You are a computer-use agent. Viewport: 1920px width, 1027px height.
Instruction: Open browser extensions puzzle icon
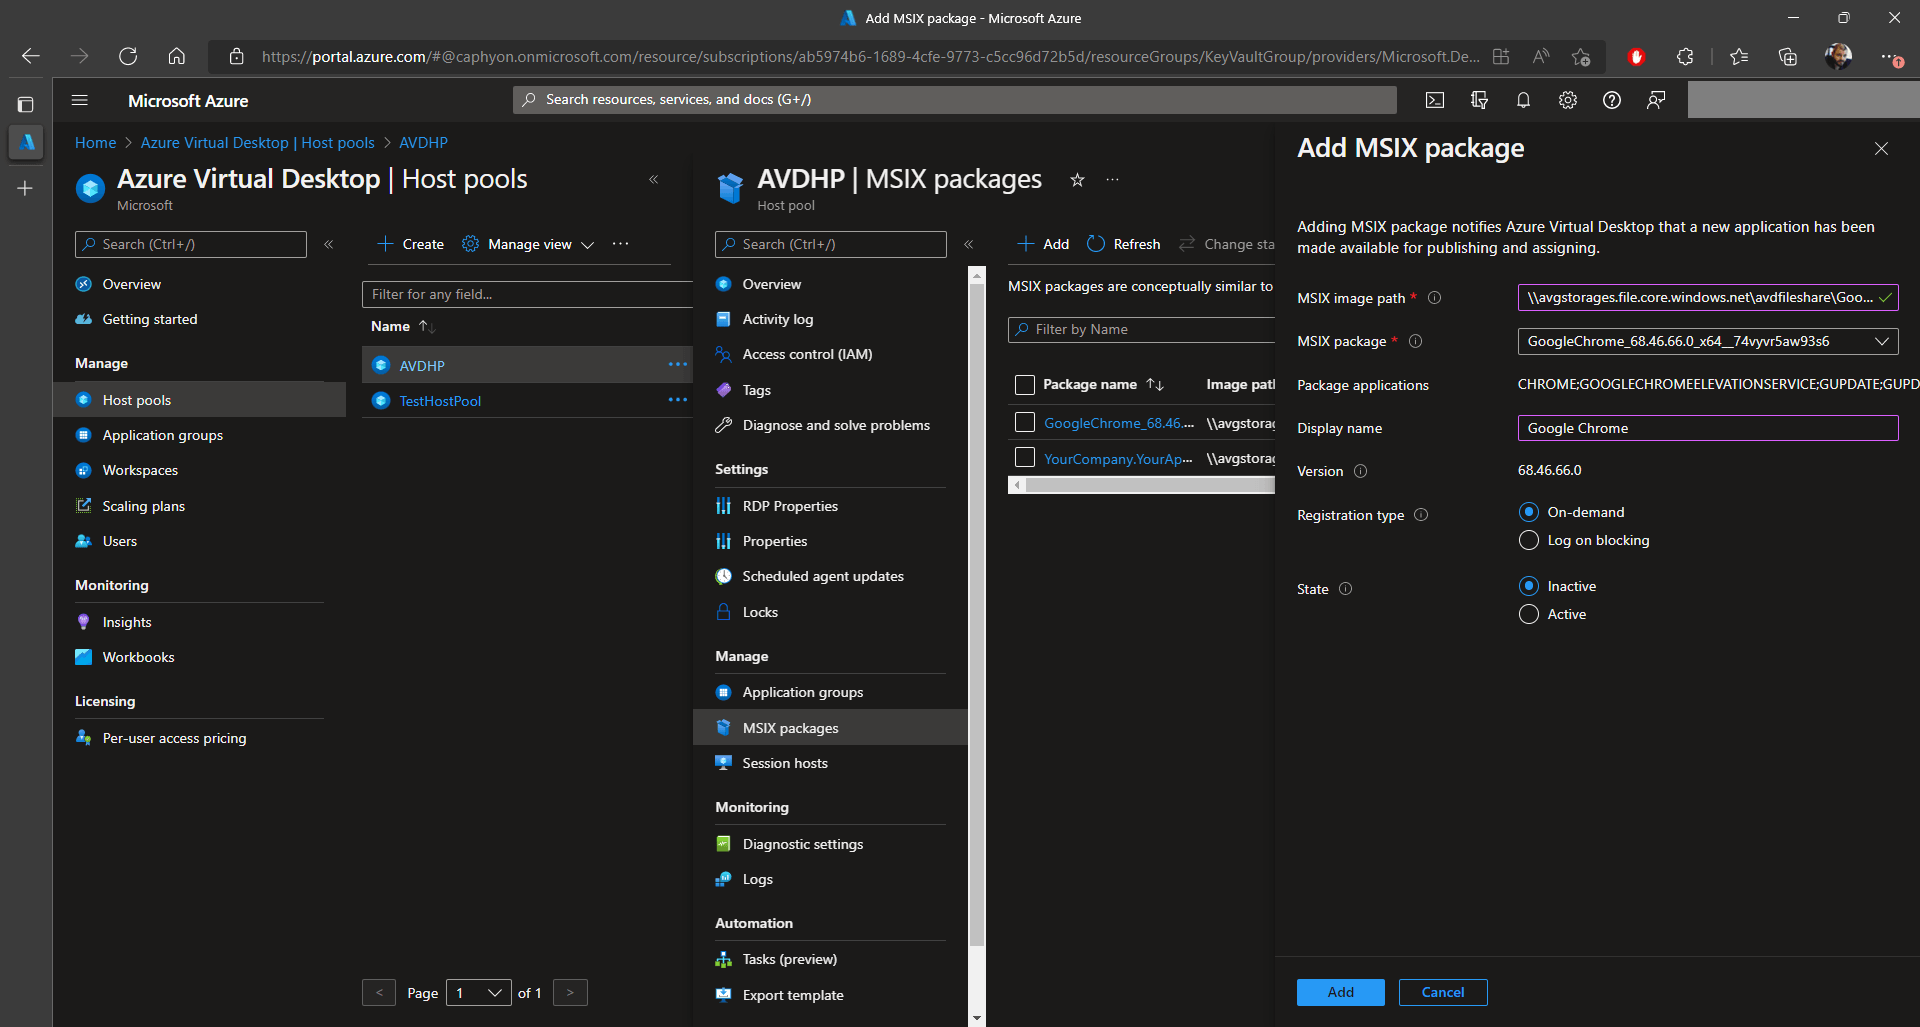1685,57
